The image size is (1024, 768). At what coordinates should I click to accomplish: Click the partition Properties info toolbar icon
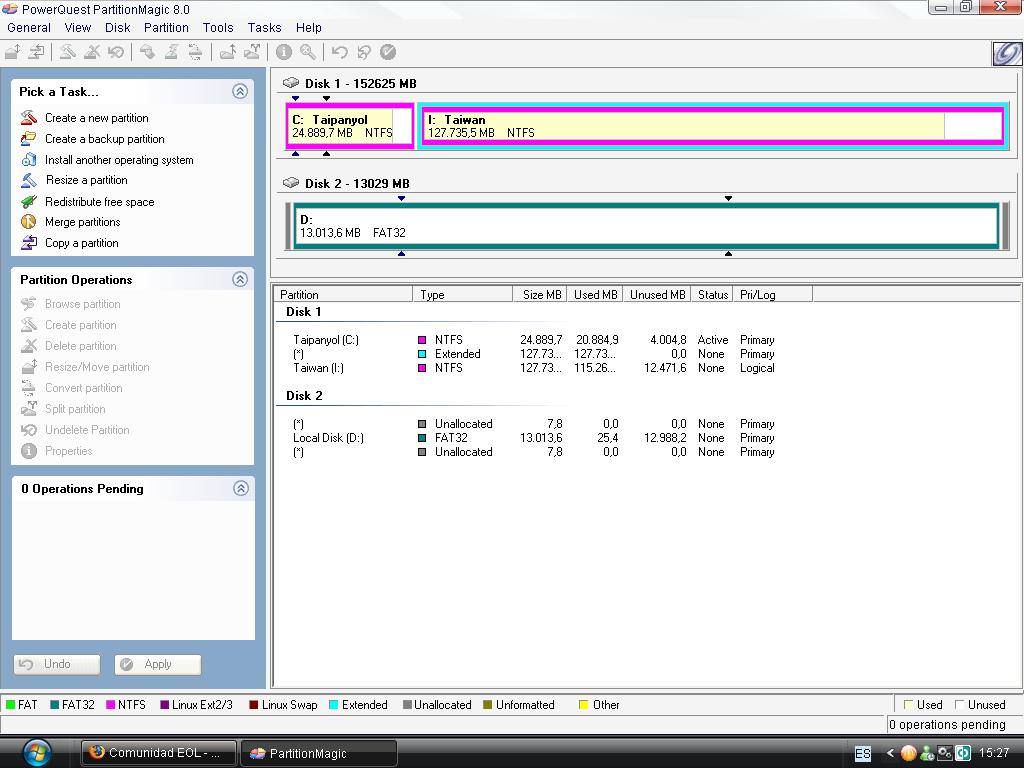tap(283, 52)
